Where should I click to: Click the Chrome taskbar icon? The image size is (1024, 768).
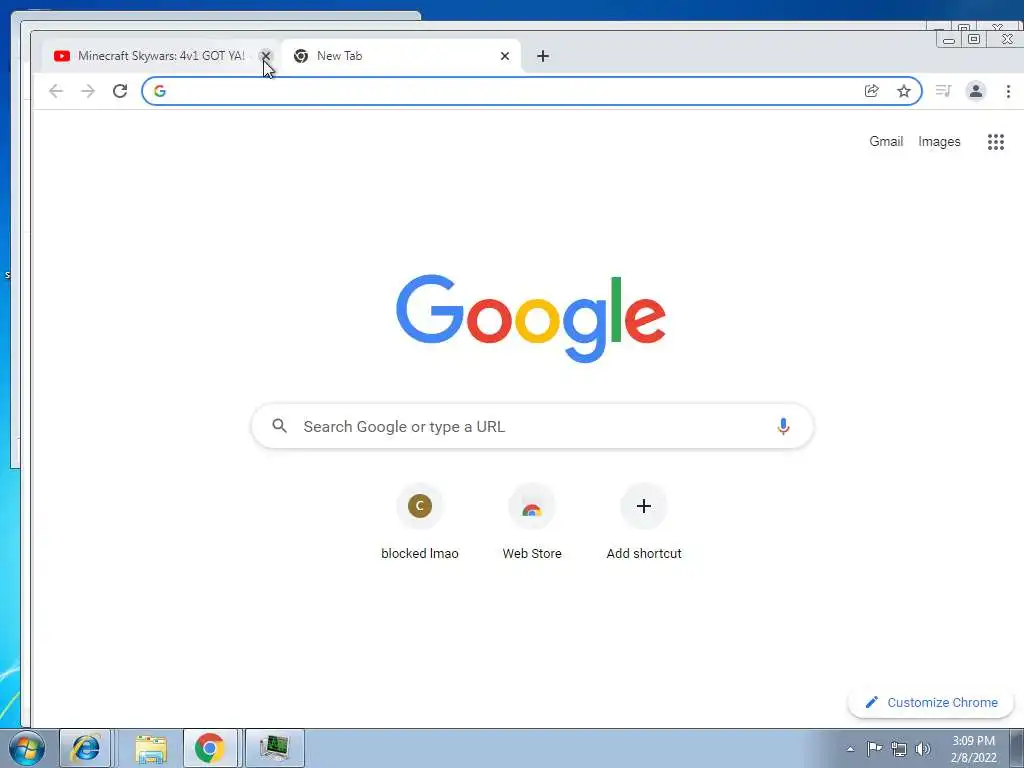pyautogui.click(x=210, y=748)
